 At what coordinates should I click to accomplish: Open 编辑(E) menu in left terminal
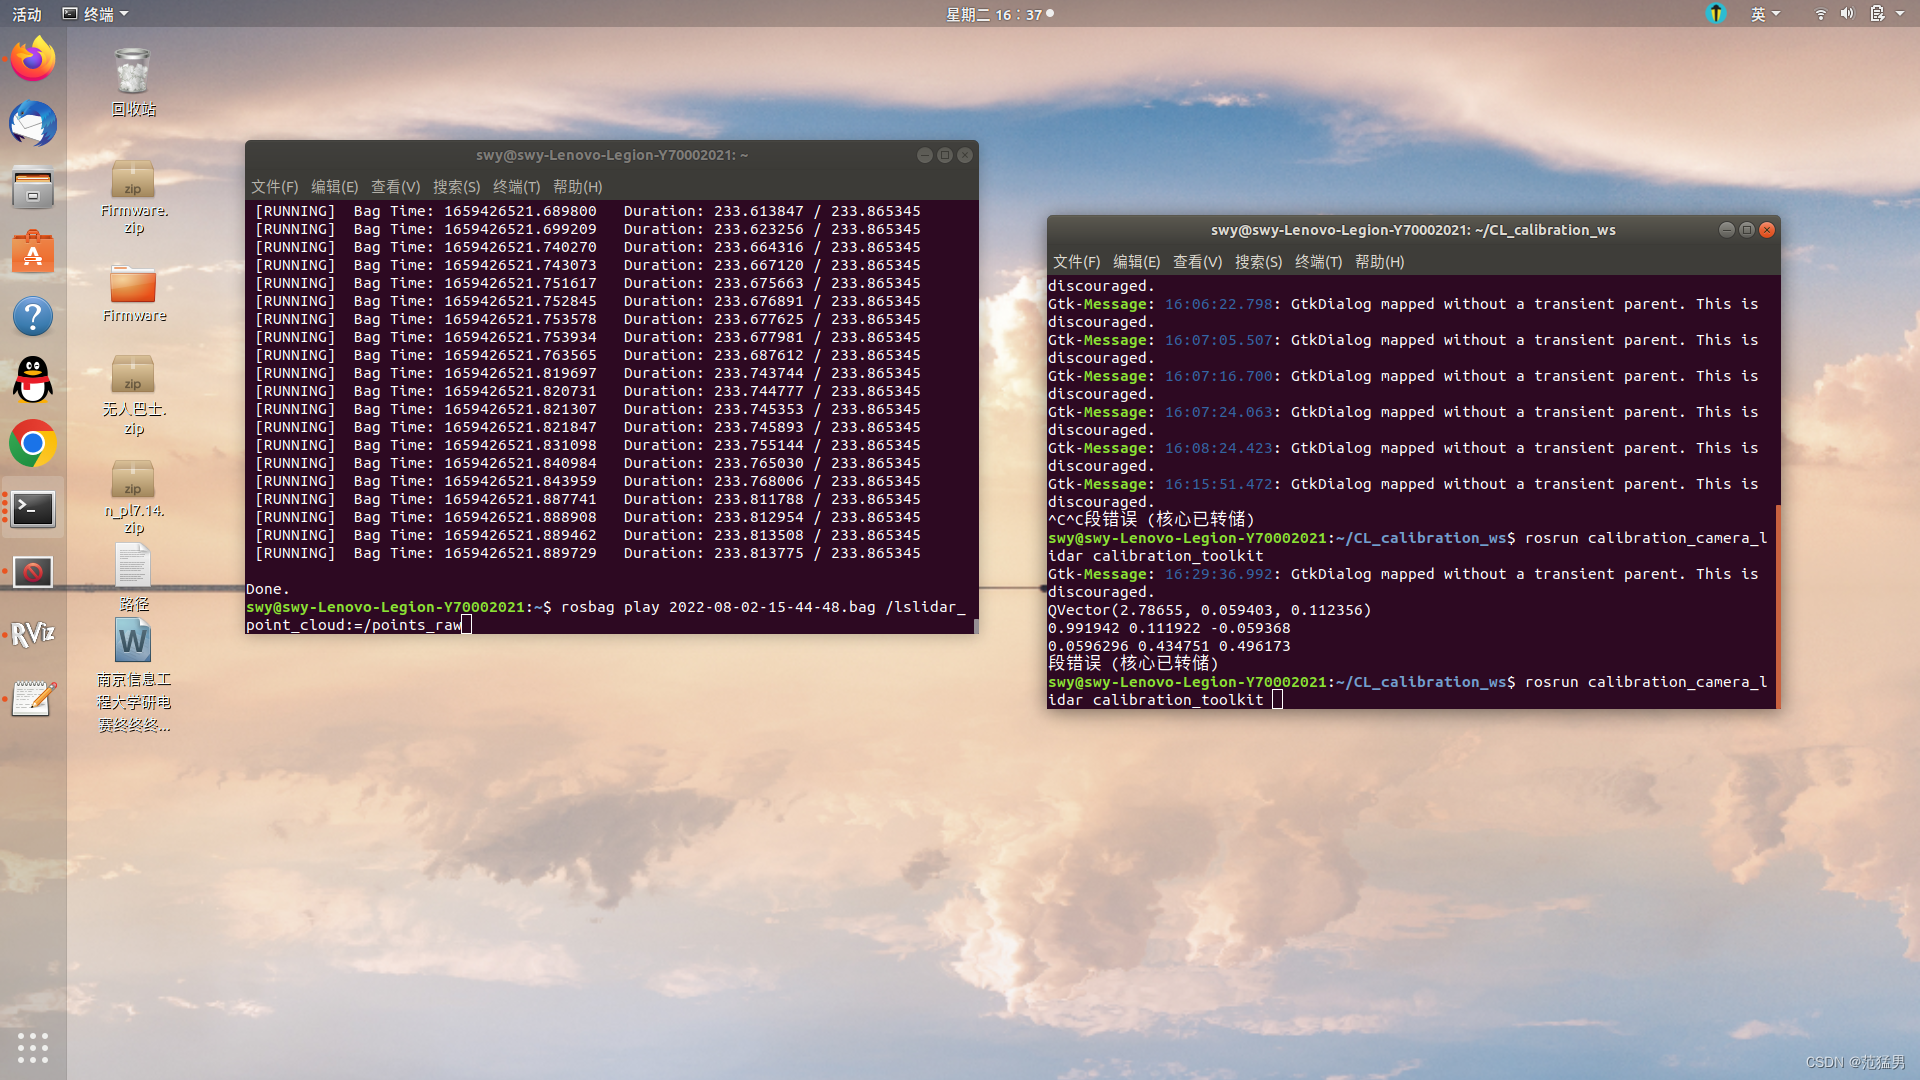coord(335,187)
